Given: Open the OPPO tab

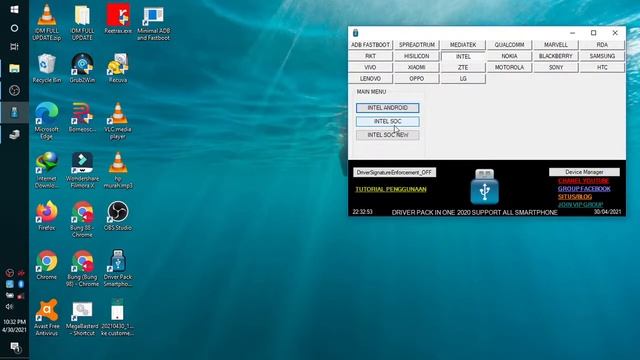Looking at the screenshot, I should tap(417, 78).
